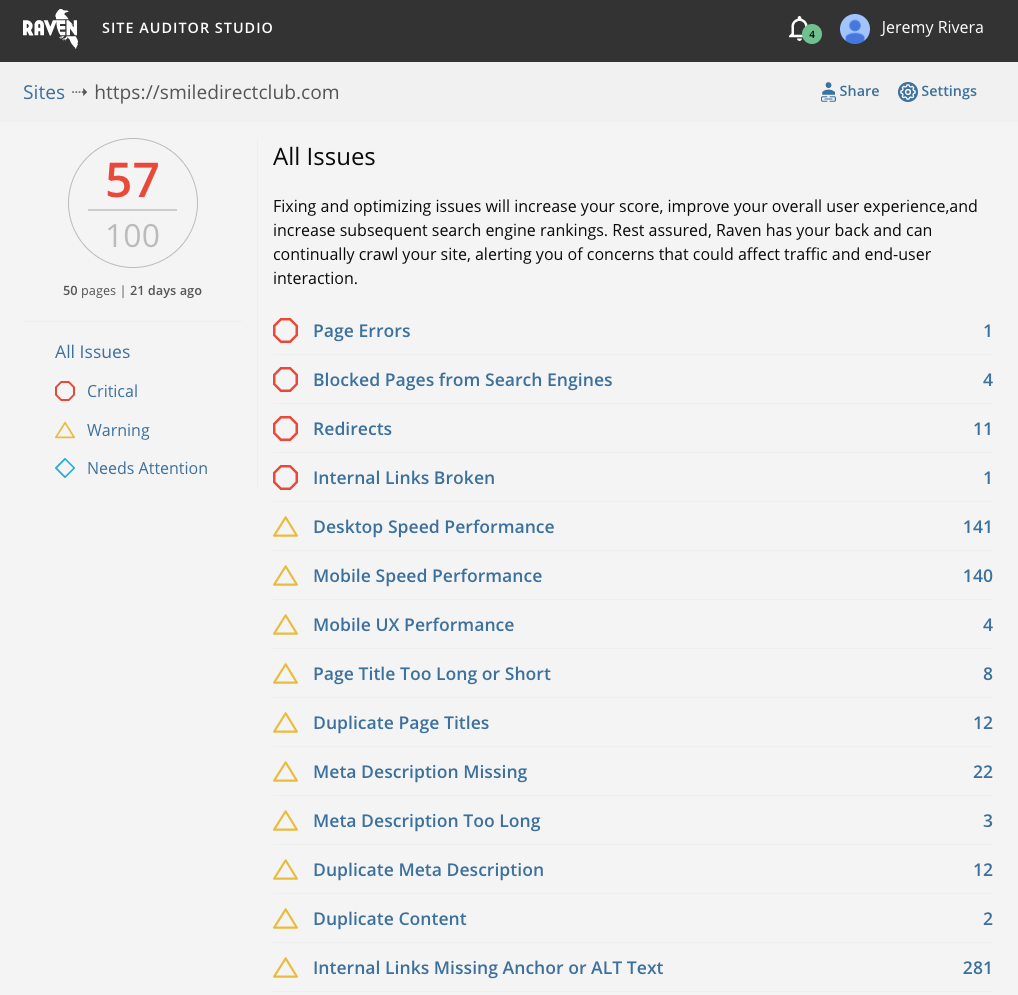Open Duplicate Meta Description

[428, 870]
